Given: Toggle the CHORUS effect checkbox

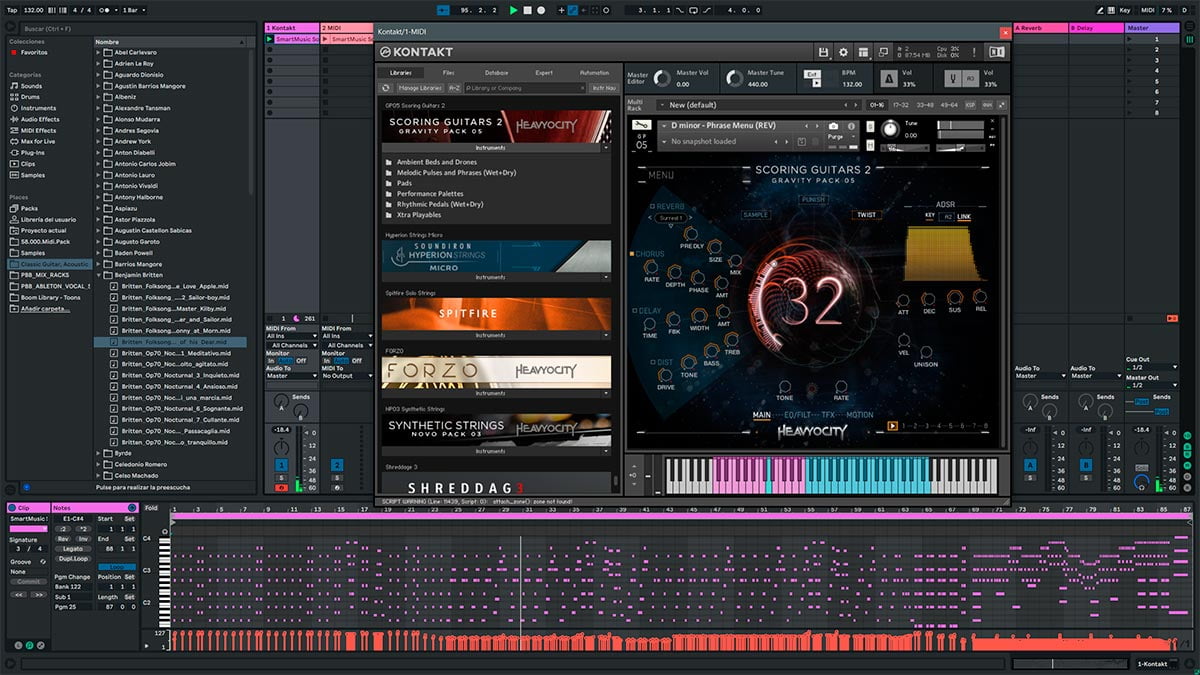Looking at the screenshot, I should pos(633,254).
